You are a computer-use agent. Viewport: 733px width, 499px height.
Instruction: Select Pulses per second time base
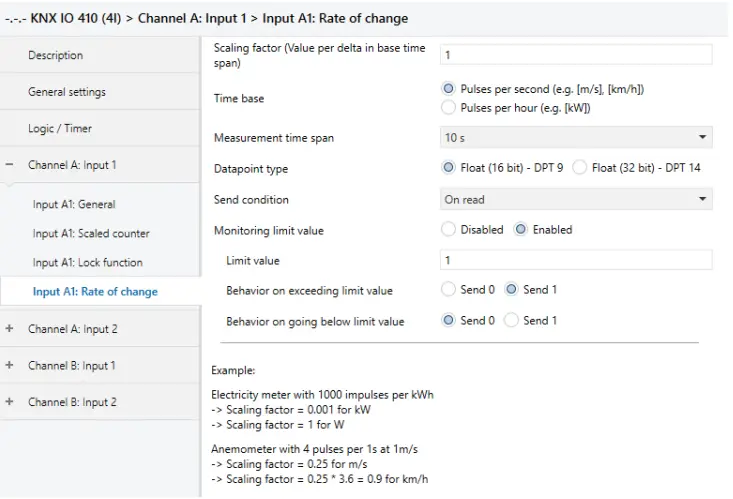[x=449, y=89]
